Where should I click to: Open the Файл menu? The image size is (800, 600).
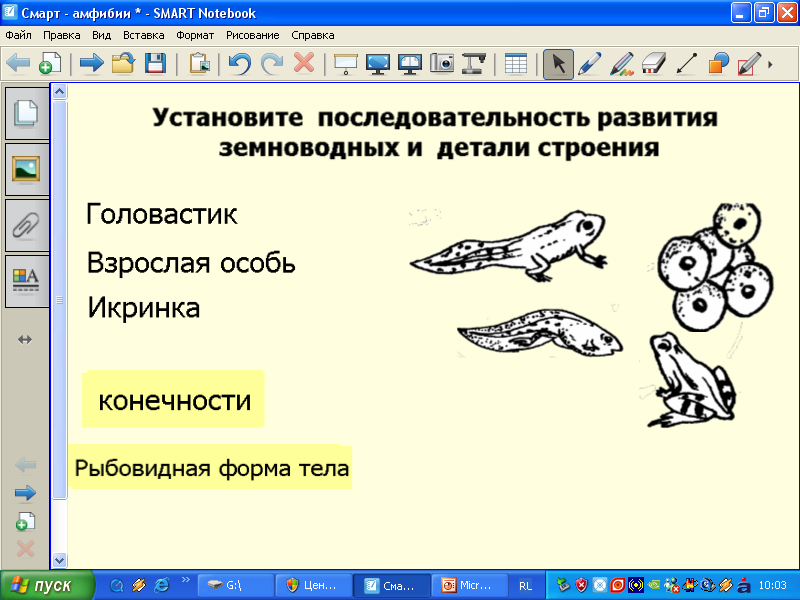(x=18, y=35)
